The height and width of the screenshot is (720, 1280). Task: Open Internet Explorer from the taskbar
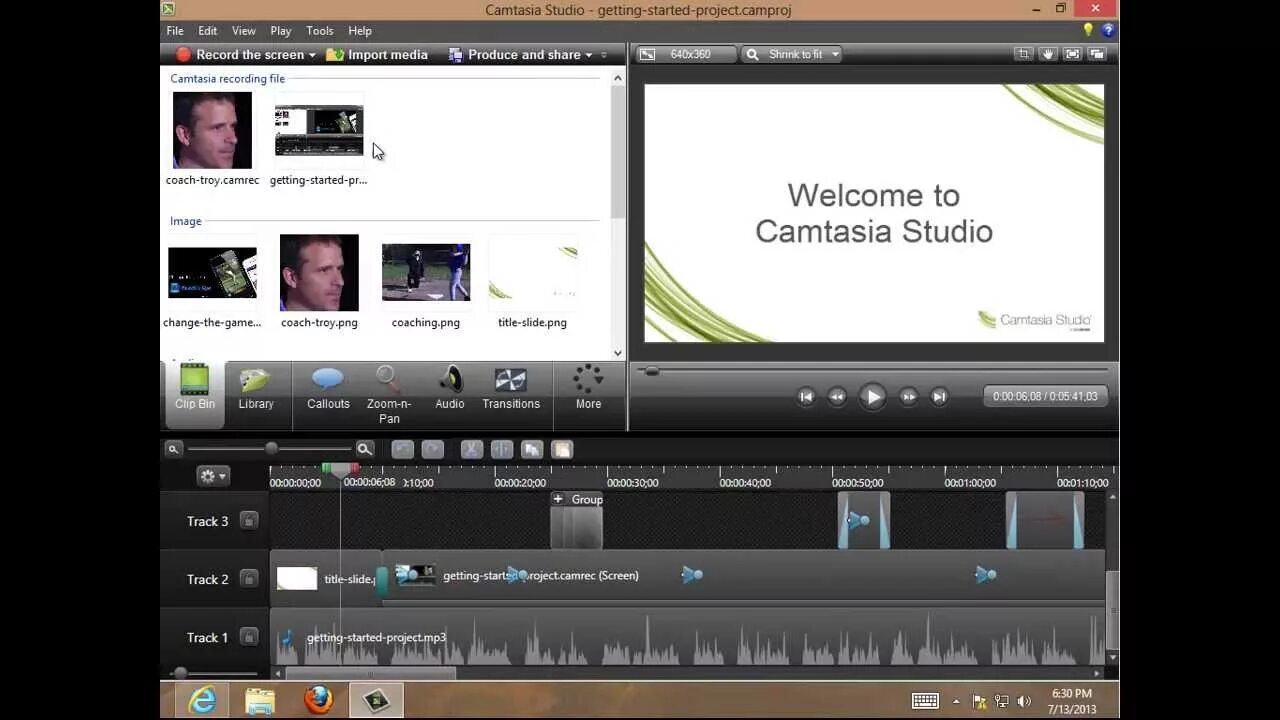pyautogui.click(x=203, y=700)
